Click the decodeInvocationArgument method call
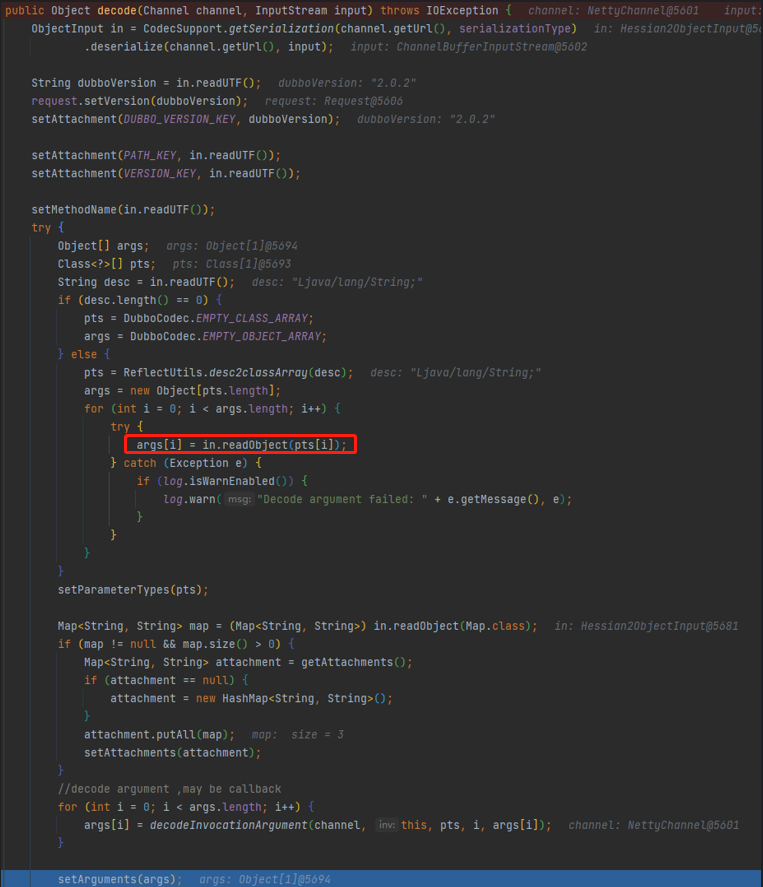Image resolution: width=763 pixels, height=887 pixels. pos(229,825)
